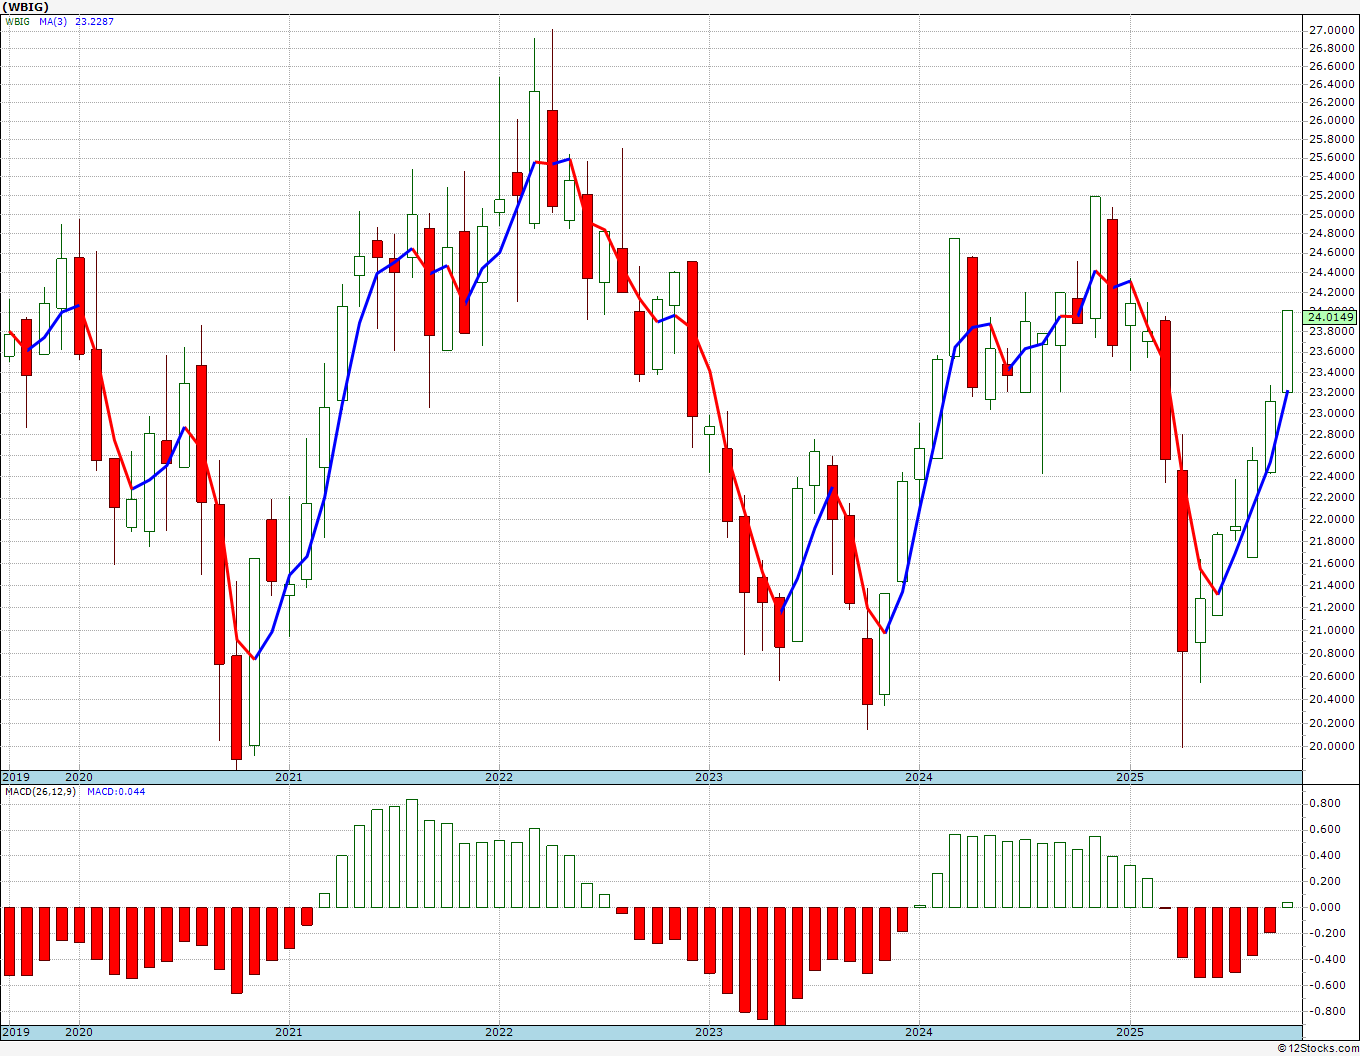This screenshot has height=1056, width=1360.
Task: Select 2022 on the MACD panel time axis
Action: click(x=499, y=1032)
